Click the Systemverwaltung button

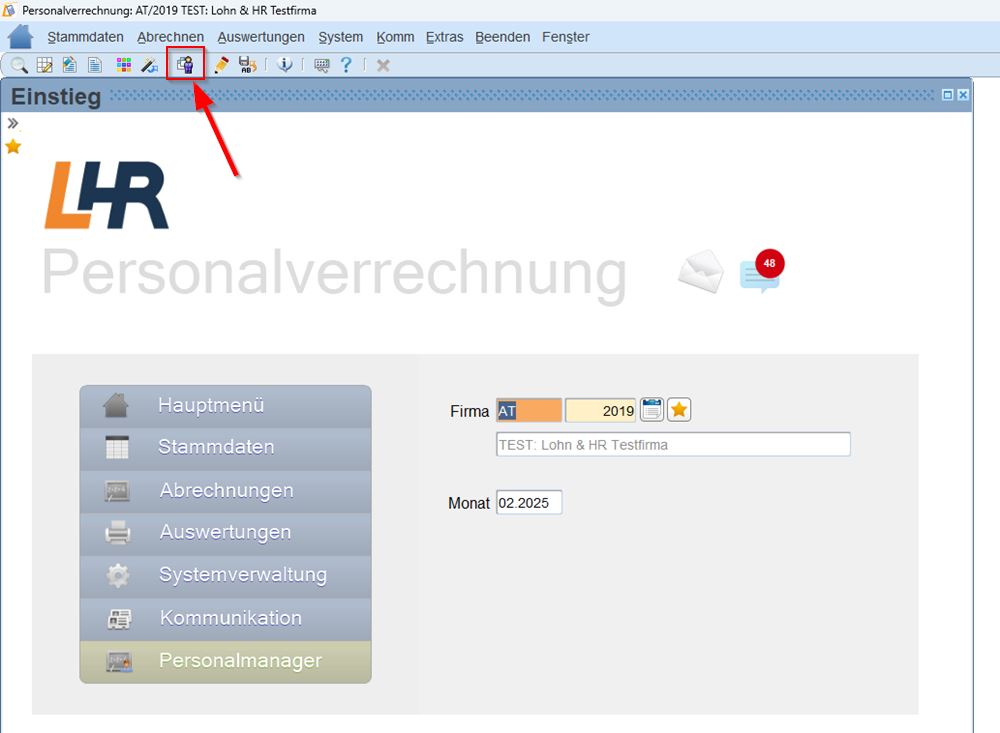click(225, 576)
